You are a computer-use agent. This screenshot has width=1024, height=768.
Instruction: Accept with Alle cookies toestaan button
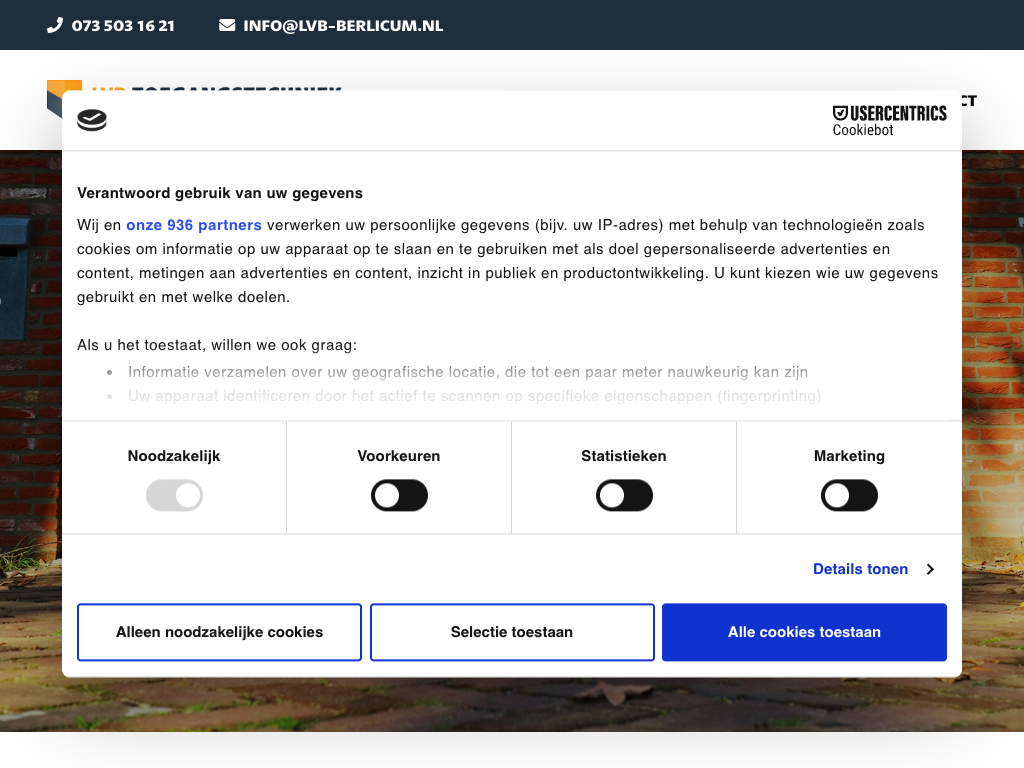(x=804, y=632)
